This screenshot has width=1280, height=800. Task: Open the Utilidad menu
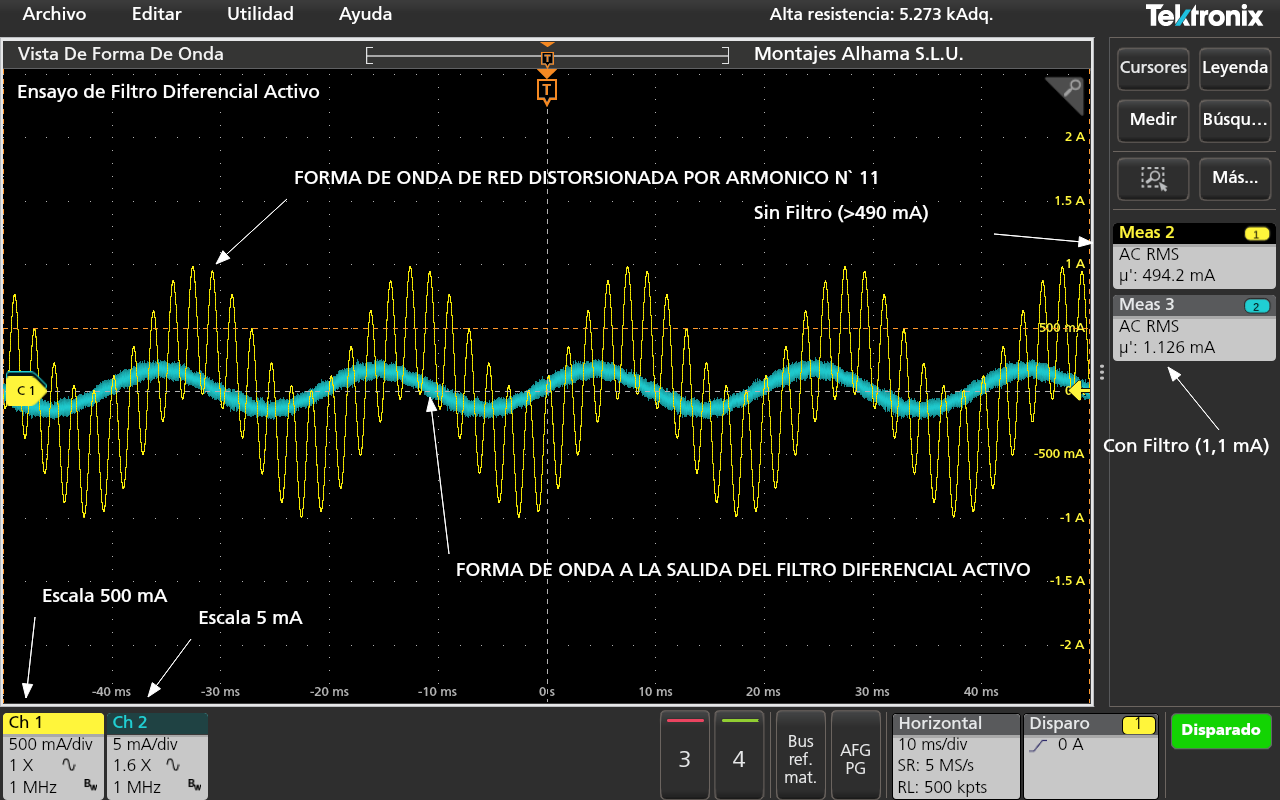tap(260, 14)
